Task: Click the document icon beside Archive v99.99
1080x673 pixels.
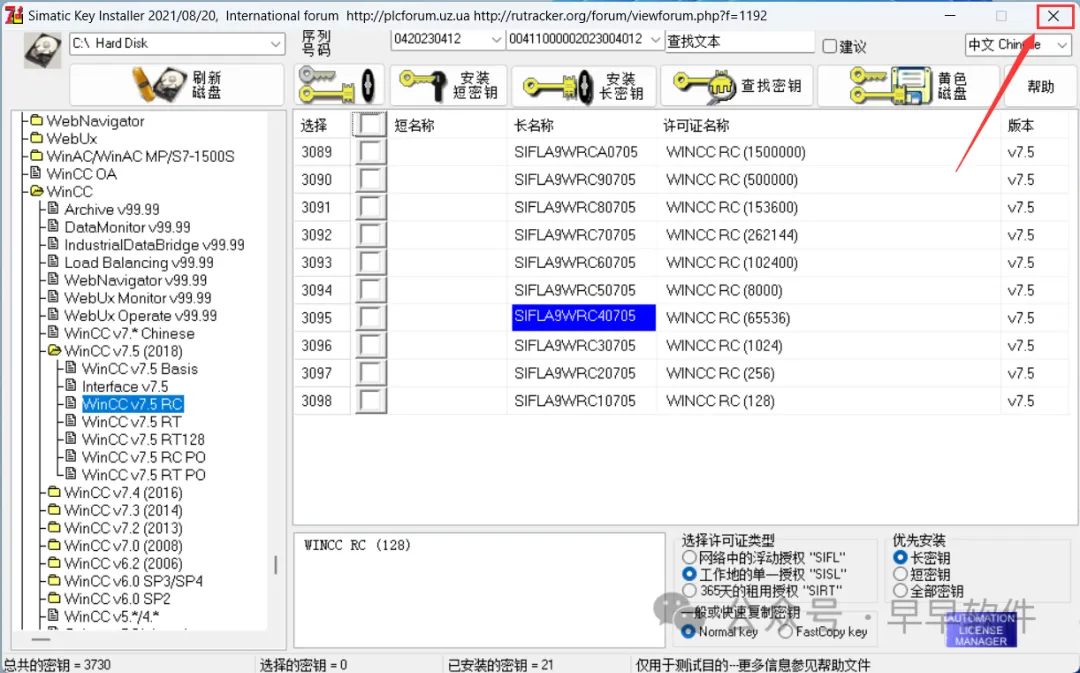Action: (x=54, y=209)
